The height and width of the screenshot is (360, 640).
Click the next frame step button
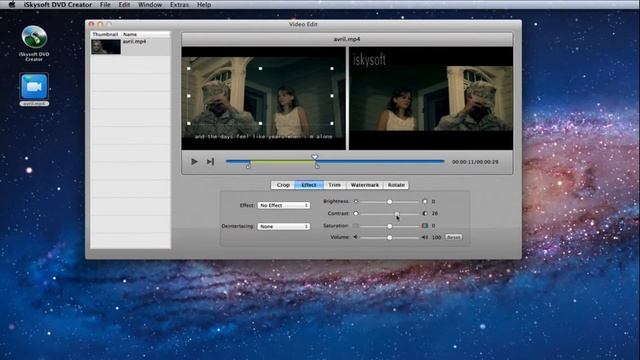click(x=210, y=162)
